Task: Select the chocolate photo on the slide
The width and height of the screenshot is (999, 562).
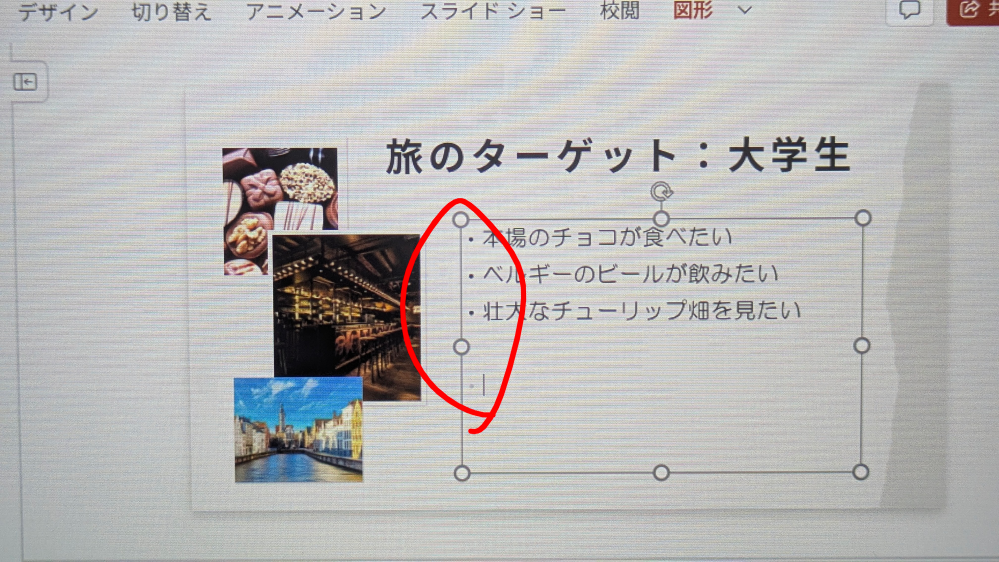Action: 280,189
